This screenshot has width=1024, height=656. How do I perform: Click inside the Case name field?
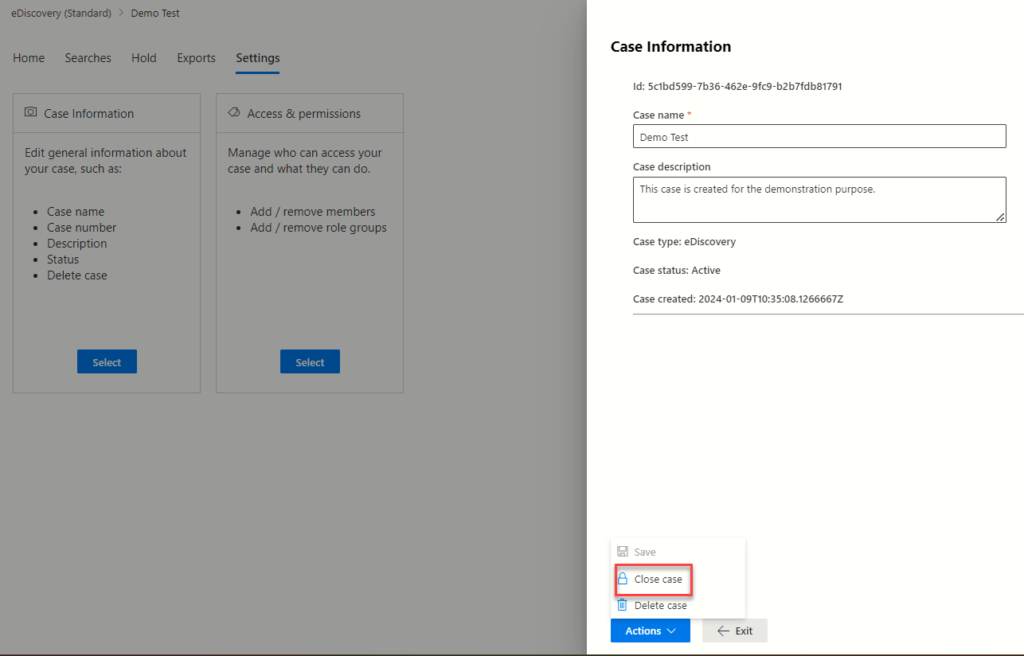818,137
